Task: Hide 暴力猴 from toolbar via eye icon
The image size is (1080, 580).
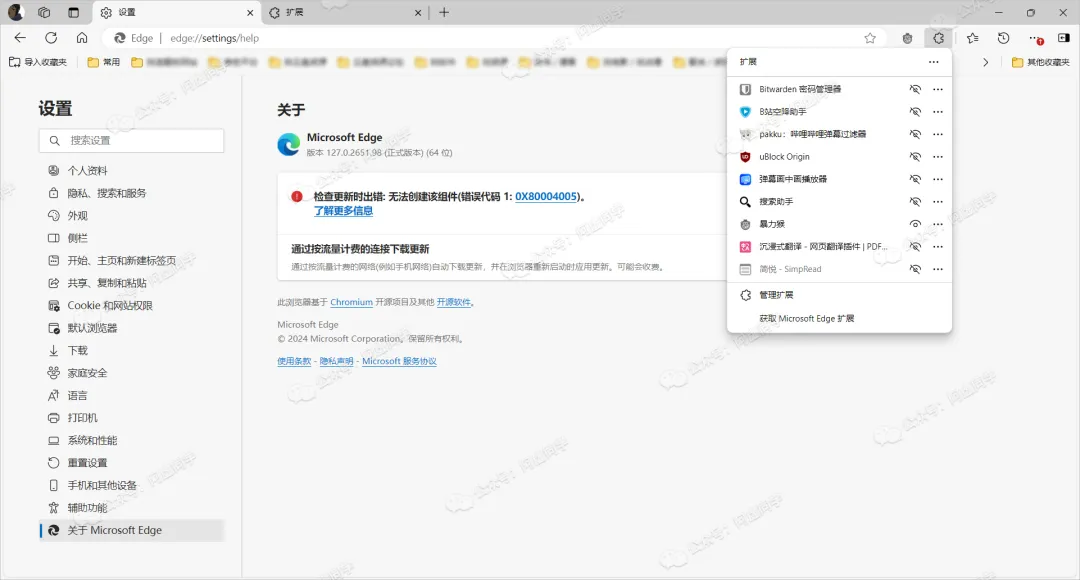Action: point(914,224)
